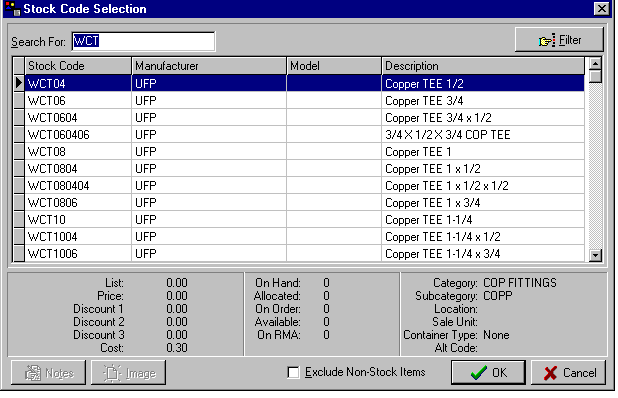
Task: Click description Copper TEE 1-1/4 x 1/2
Action: click(x=443, y=236)
